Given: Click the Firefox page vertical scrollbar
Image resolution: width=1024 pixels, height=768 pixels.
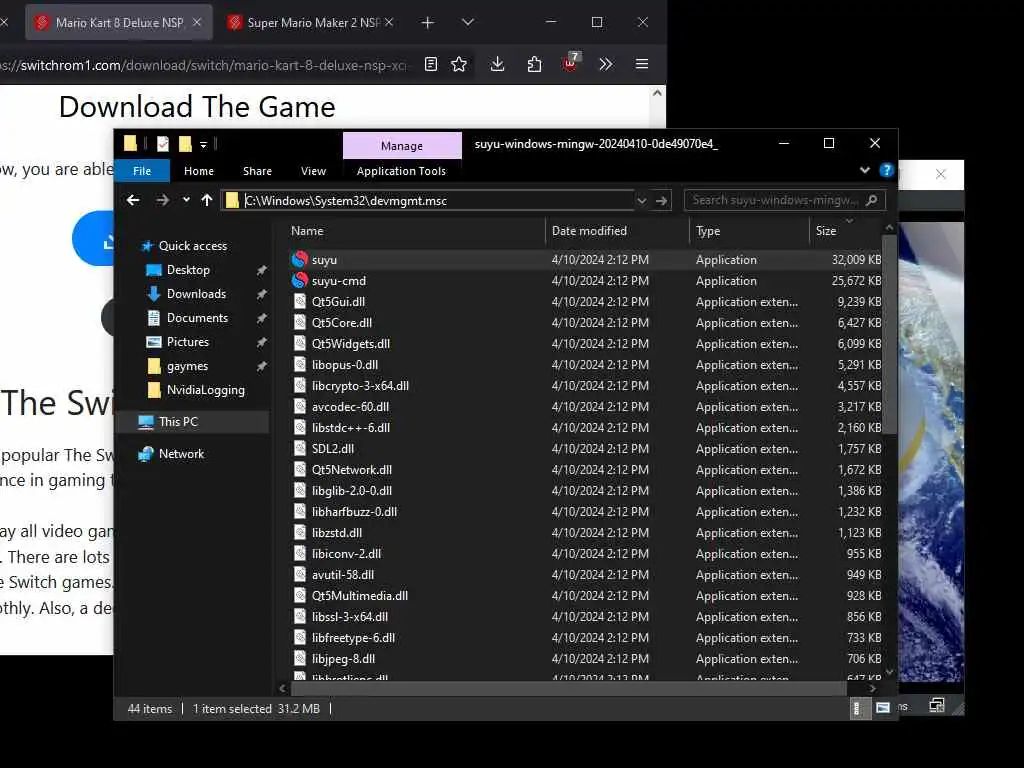Looking at the screenshot, I should point(657,108).
